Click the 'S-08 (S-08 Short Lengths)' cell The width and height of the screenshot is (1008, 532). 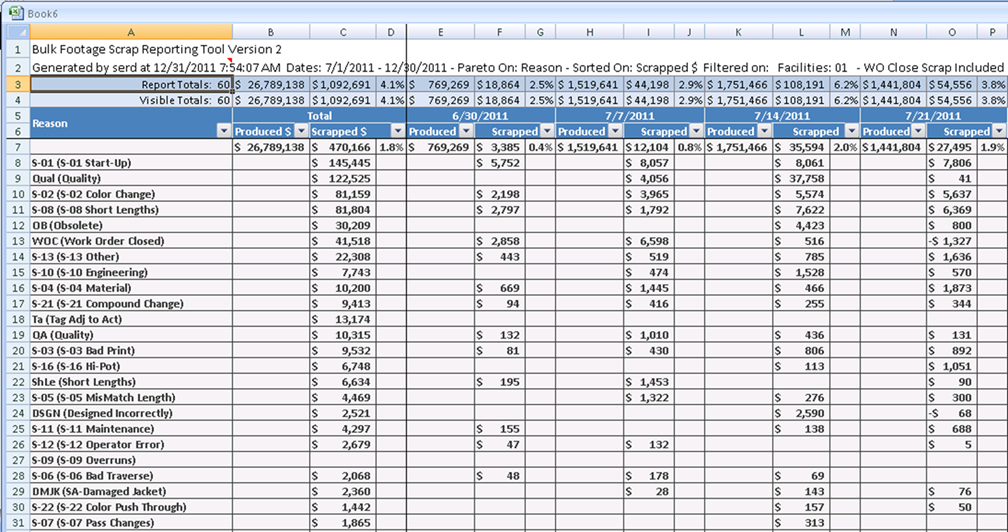131,209
